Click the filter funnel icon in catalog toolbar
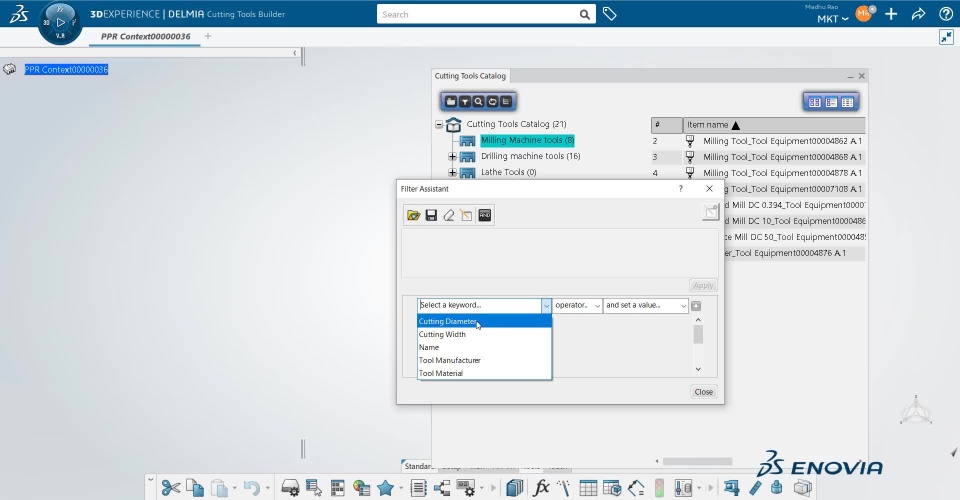This screenshot has height=500, width=960. tap(465, 102)
